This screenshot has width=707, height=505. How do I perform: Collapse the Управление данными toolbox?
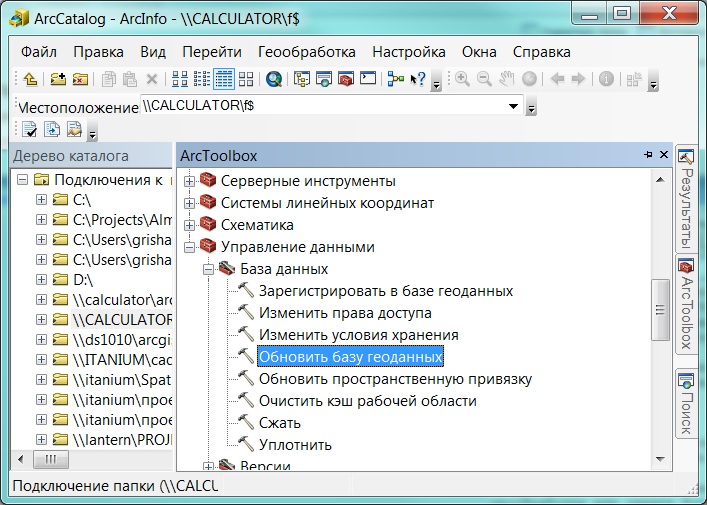coord(189,247)
